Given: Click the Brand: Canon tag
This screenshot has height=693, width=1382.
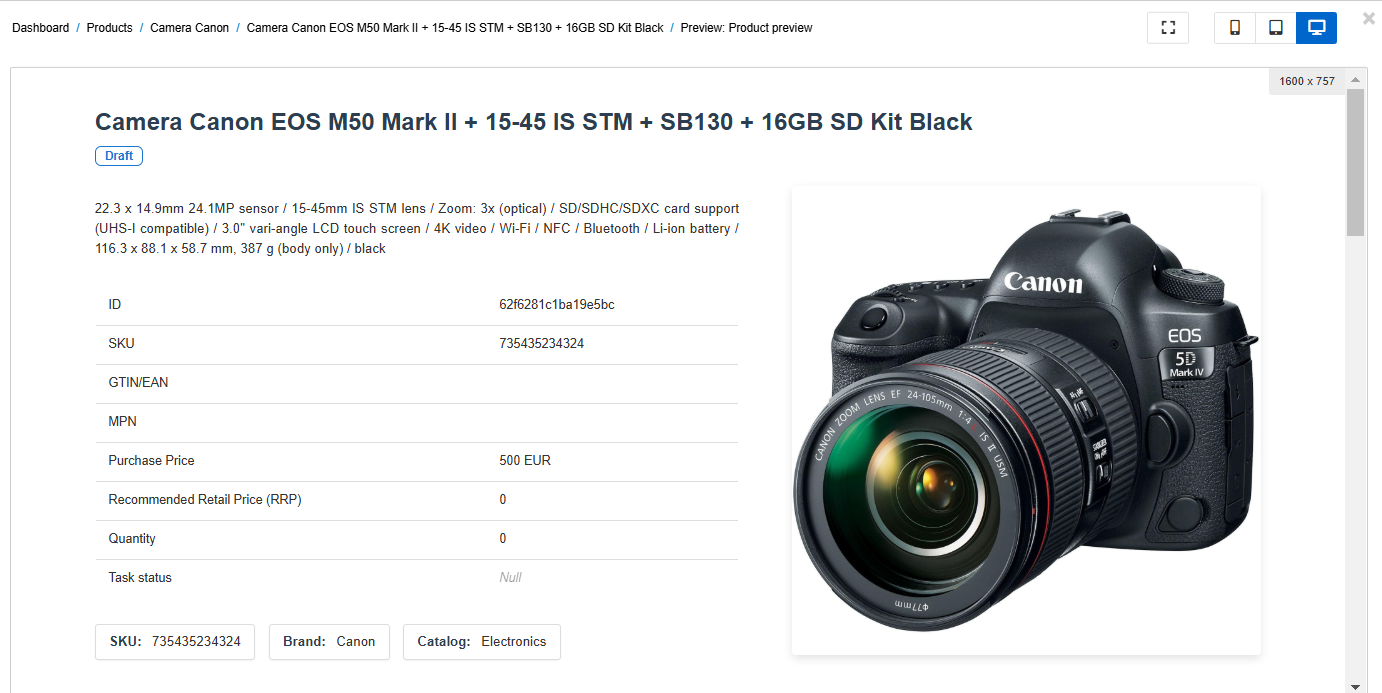Looking at the screenshot, I should pos(329,642).
